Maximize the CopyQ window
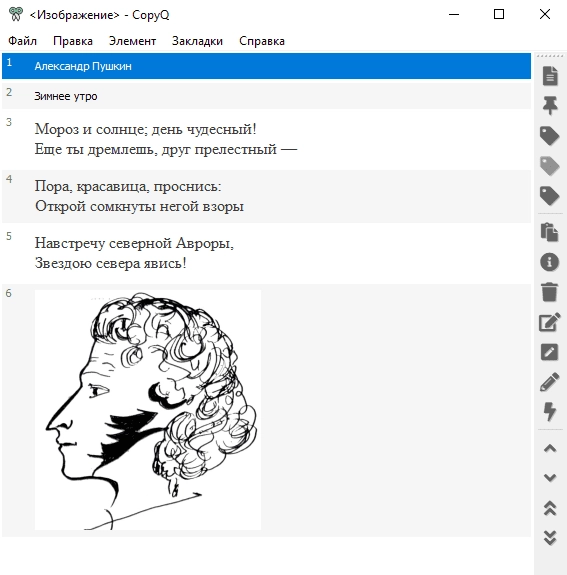 [499, 14]
